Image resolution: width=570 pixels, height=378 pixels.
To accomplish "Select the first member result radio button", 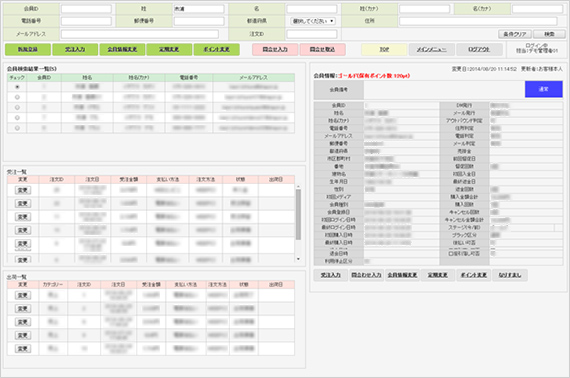I will [17, 87].
